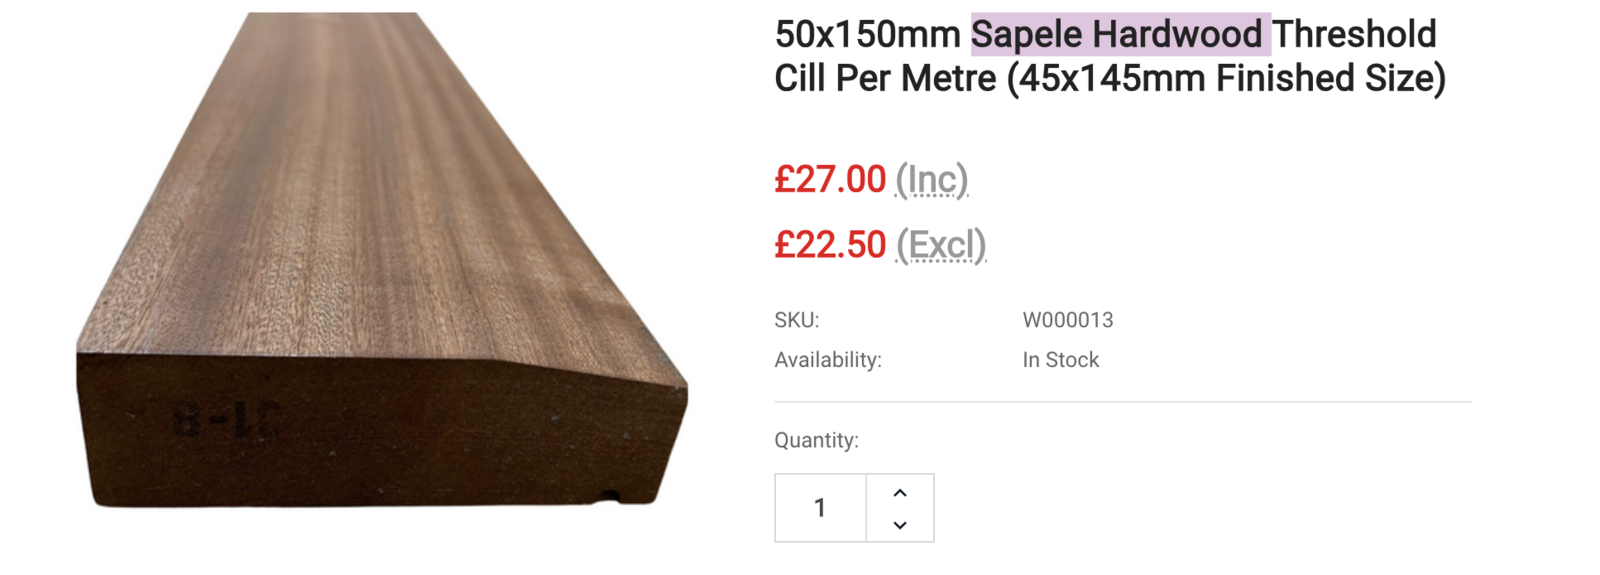The height and width of the screenshot is (575, 1600).
Task: Click the SKU number W000013
Action: pyautogui.click(x=1067, y=320)
